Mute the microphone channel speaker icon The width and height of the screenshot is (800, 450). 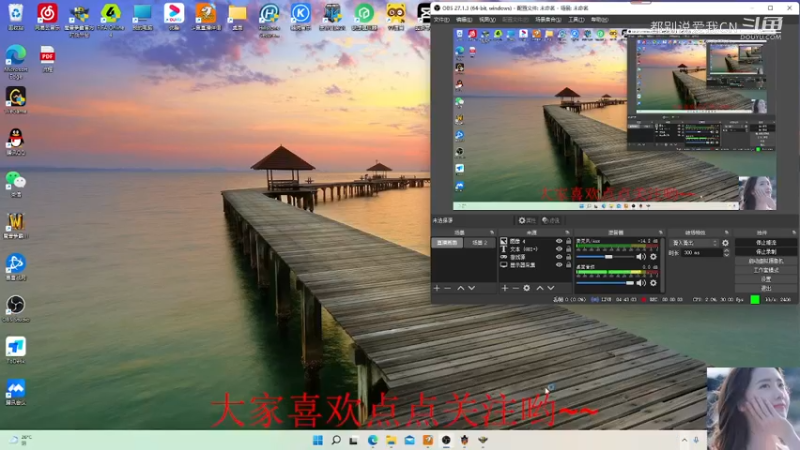[x=641, y=257]
